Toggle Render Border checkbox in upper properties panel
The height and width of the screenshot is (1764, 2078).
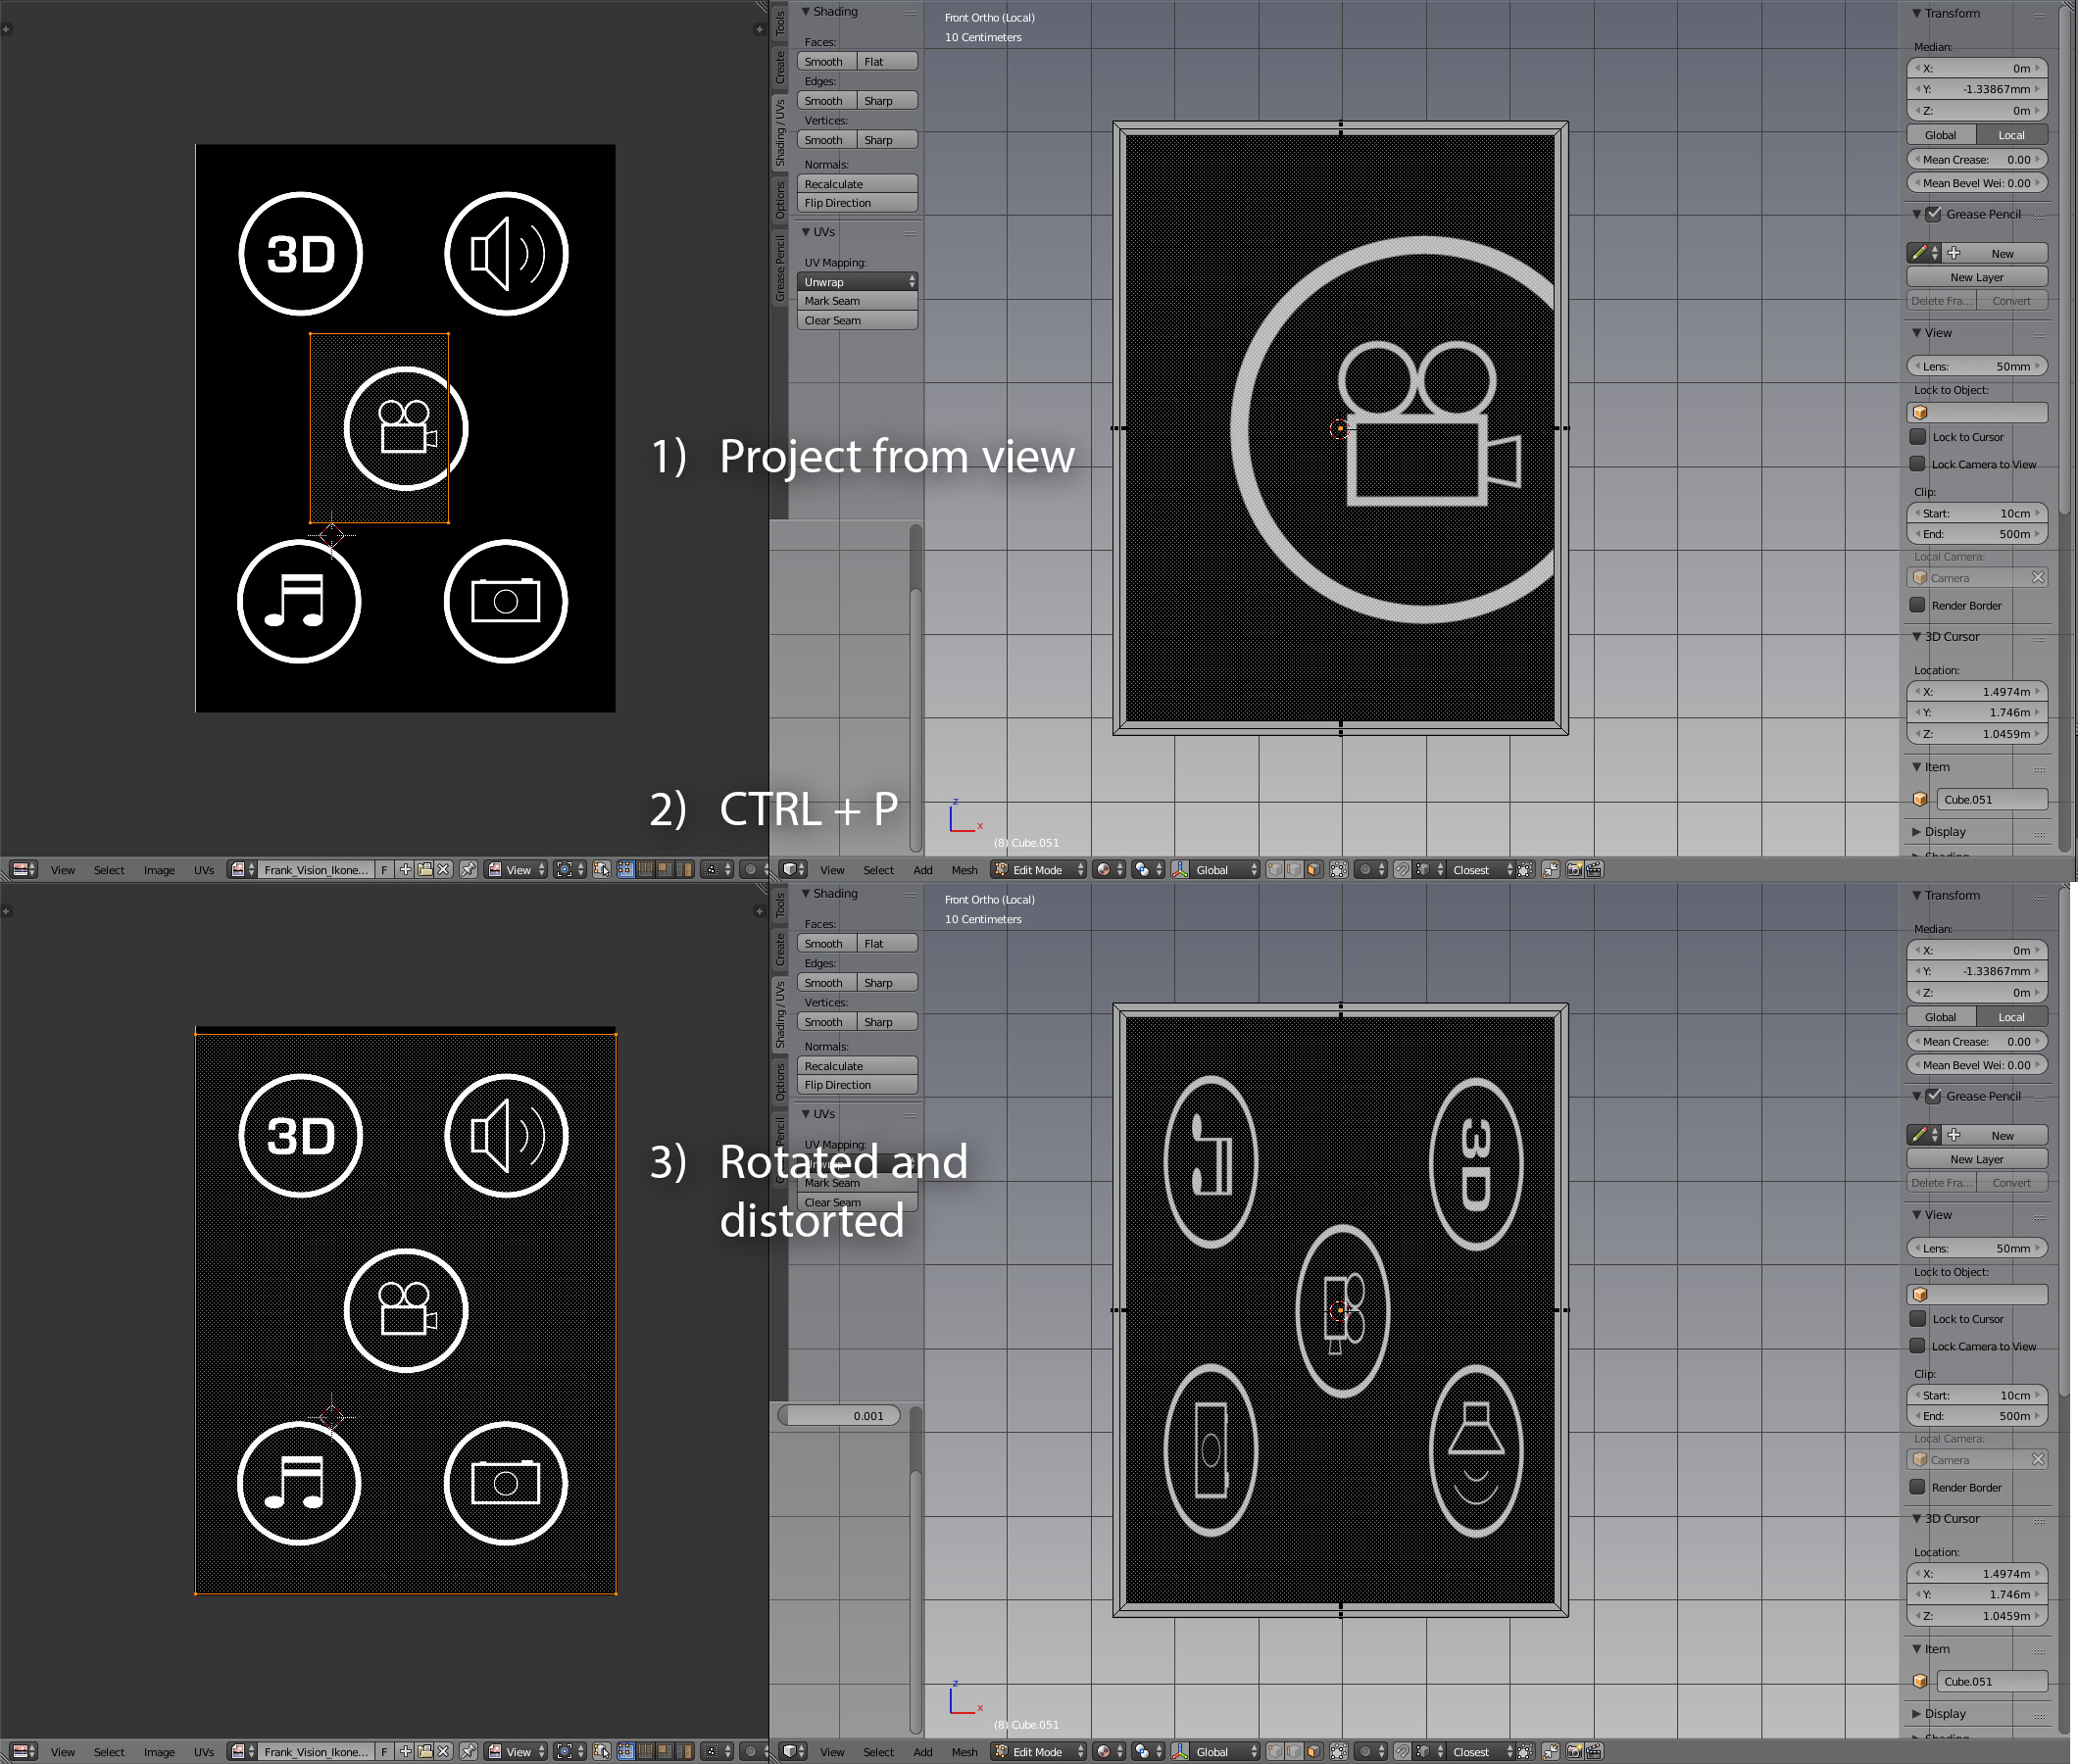pyautogui.click(x=1918, y=605)
